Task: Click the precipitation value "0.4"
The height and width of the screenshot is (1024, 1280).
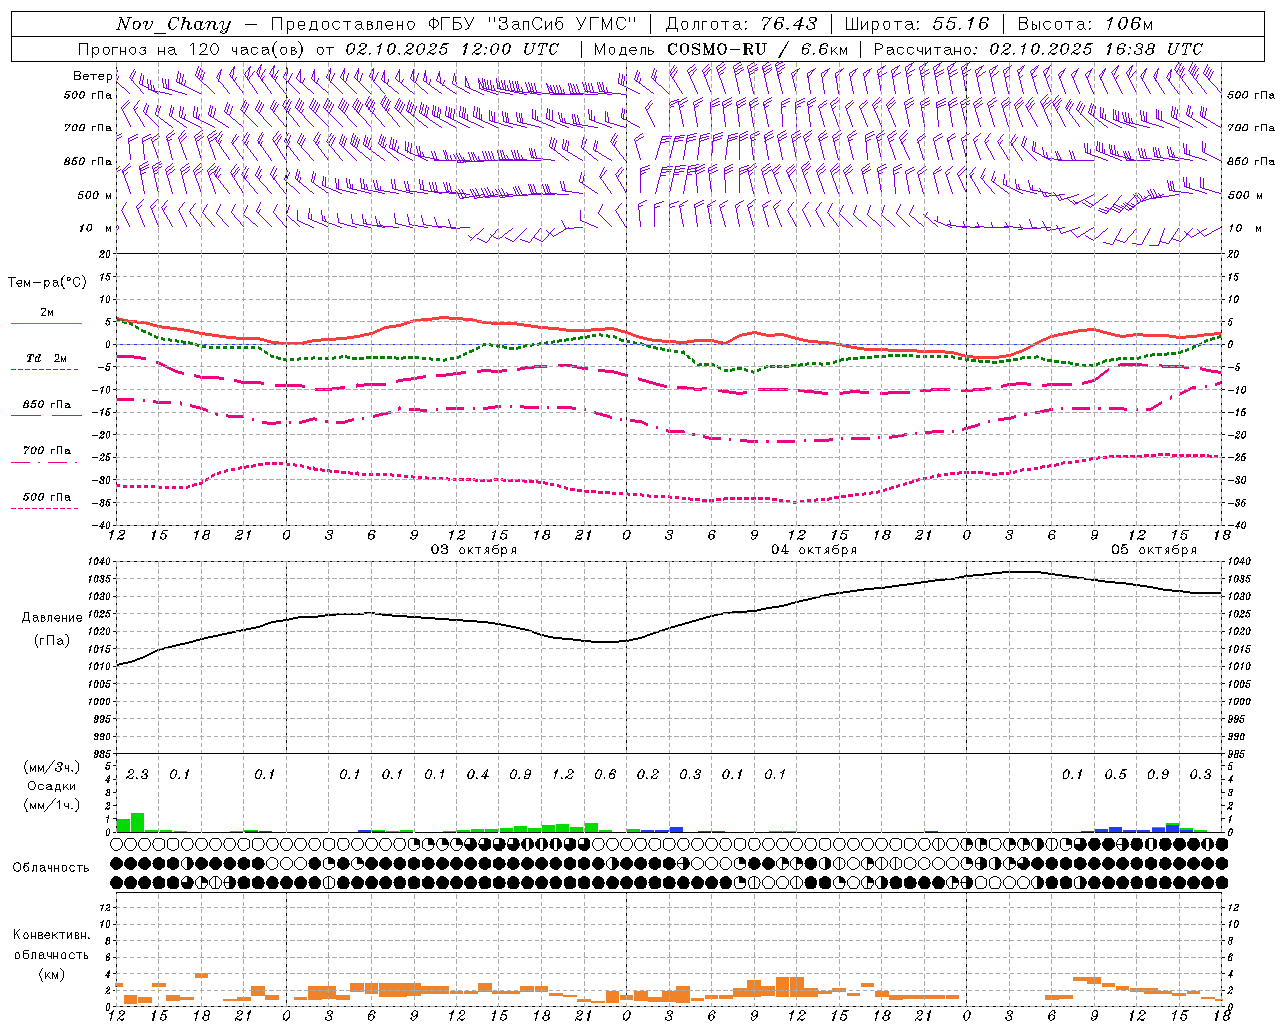Action: [x=478, y=774]
